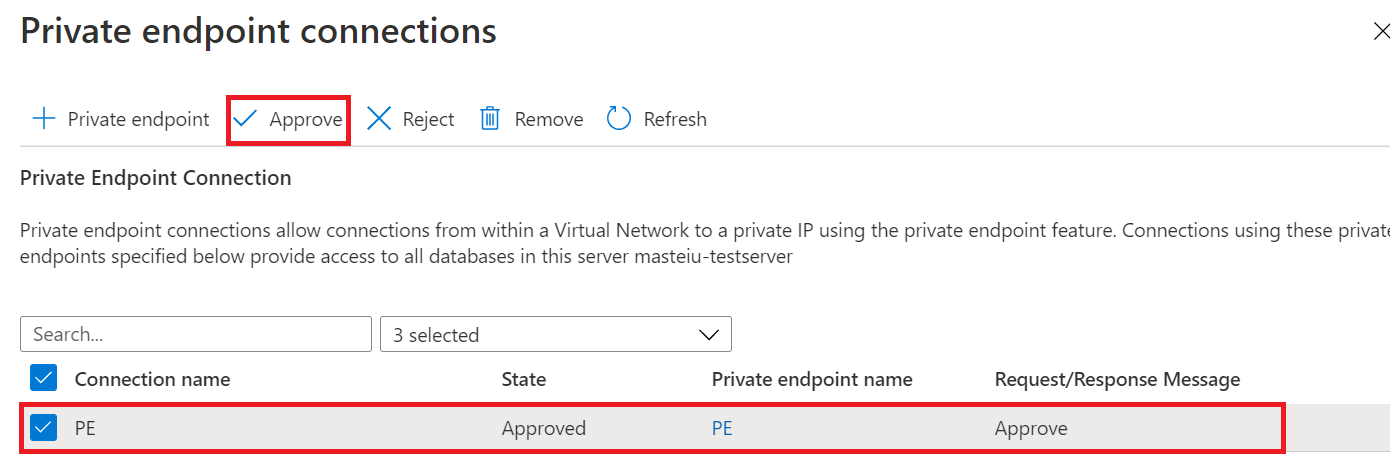This screenshot has width=1390, height=471.
Task: Click the circular Refresh icon
Action: (x=619, y=119)
